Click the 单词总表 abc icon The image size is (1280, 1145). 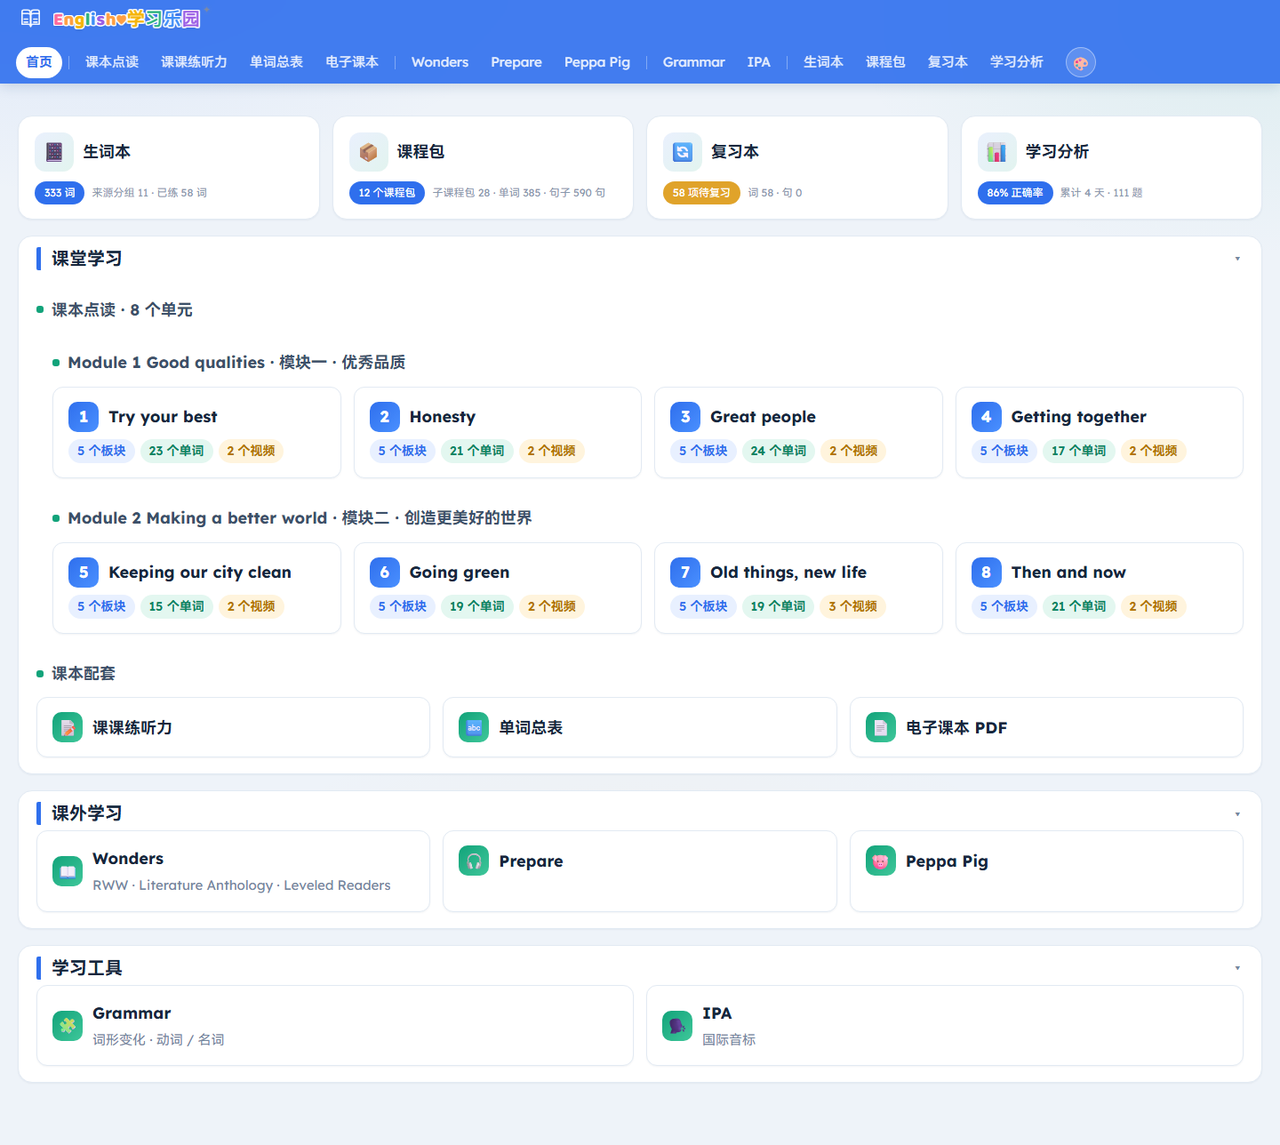(x=474, y=727)
